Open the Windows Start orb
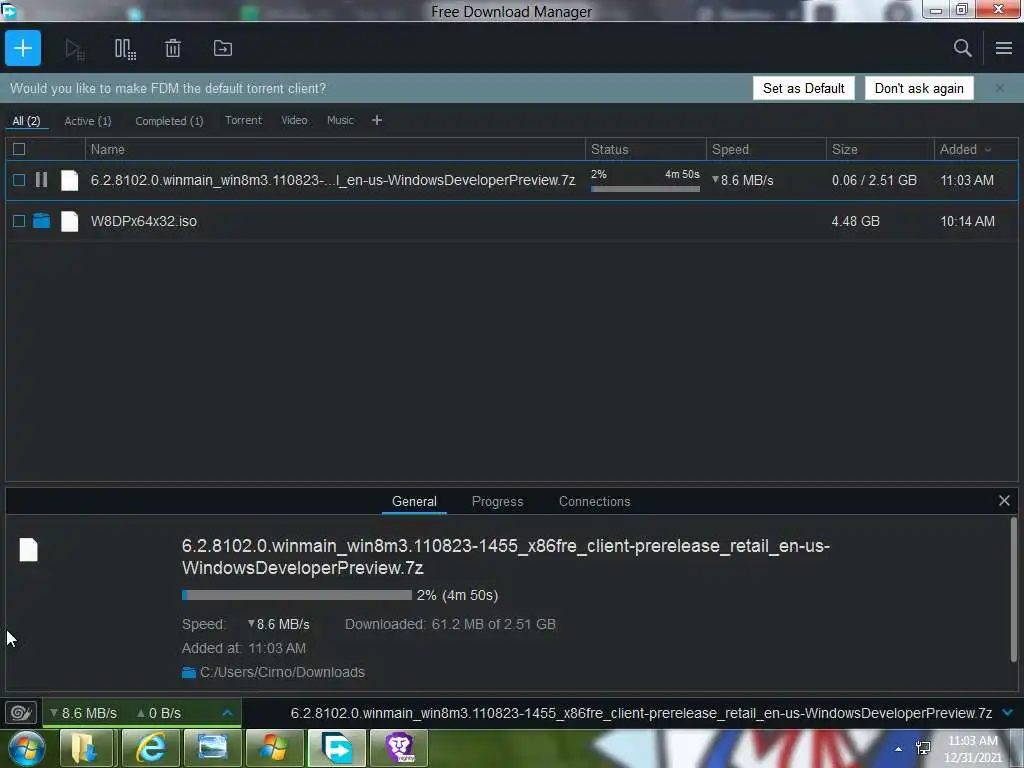Viewport: 1024px width, 768px height. pos(26,748)
